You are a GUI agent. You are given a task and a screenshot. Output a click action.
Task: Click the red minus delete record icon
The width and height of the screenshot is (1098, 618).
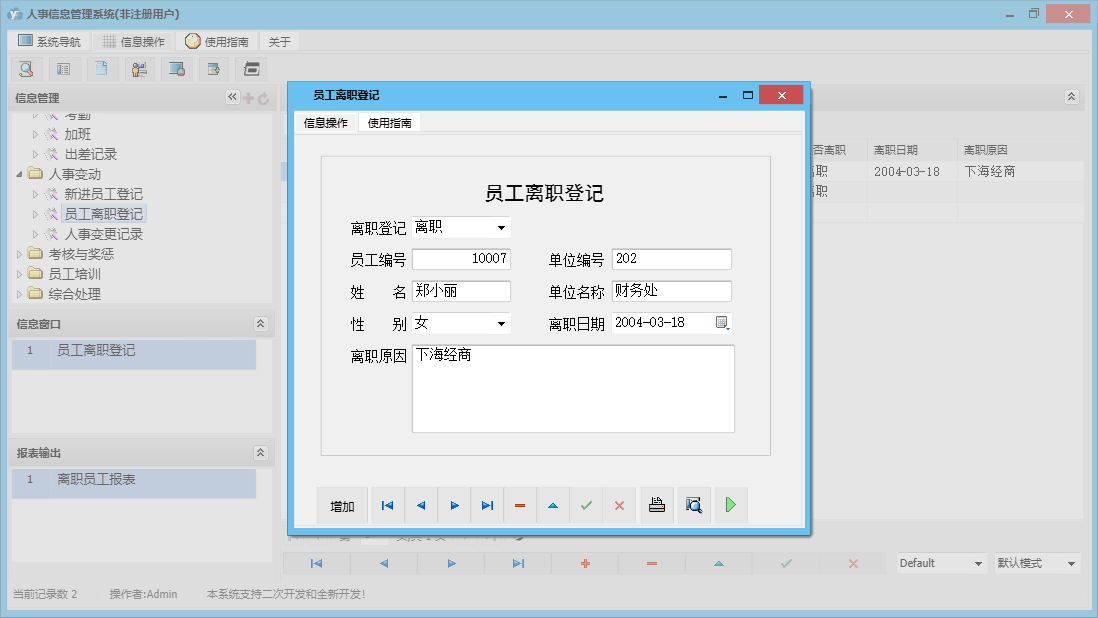520,505
